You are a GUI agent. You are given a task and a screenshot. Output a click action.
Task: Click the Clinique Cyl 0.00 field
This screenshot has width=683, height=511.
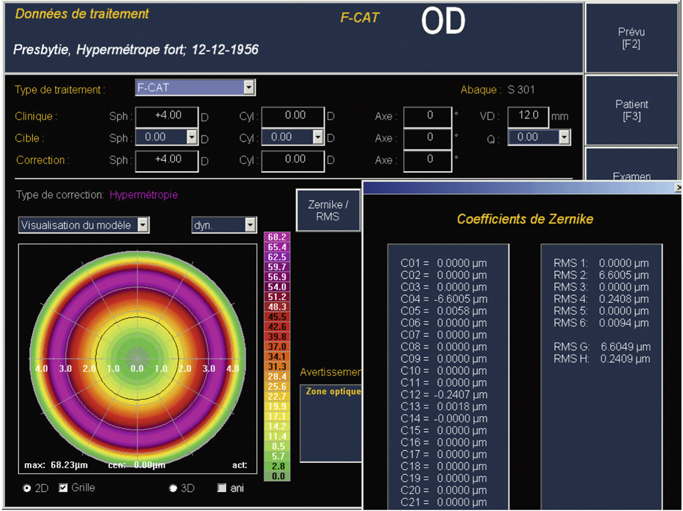(294, 115)
